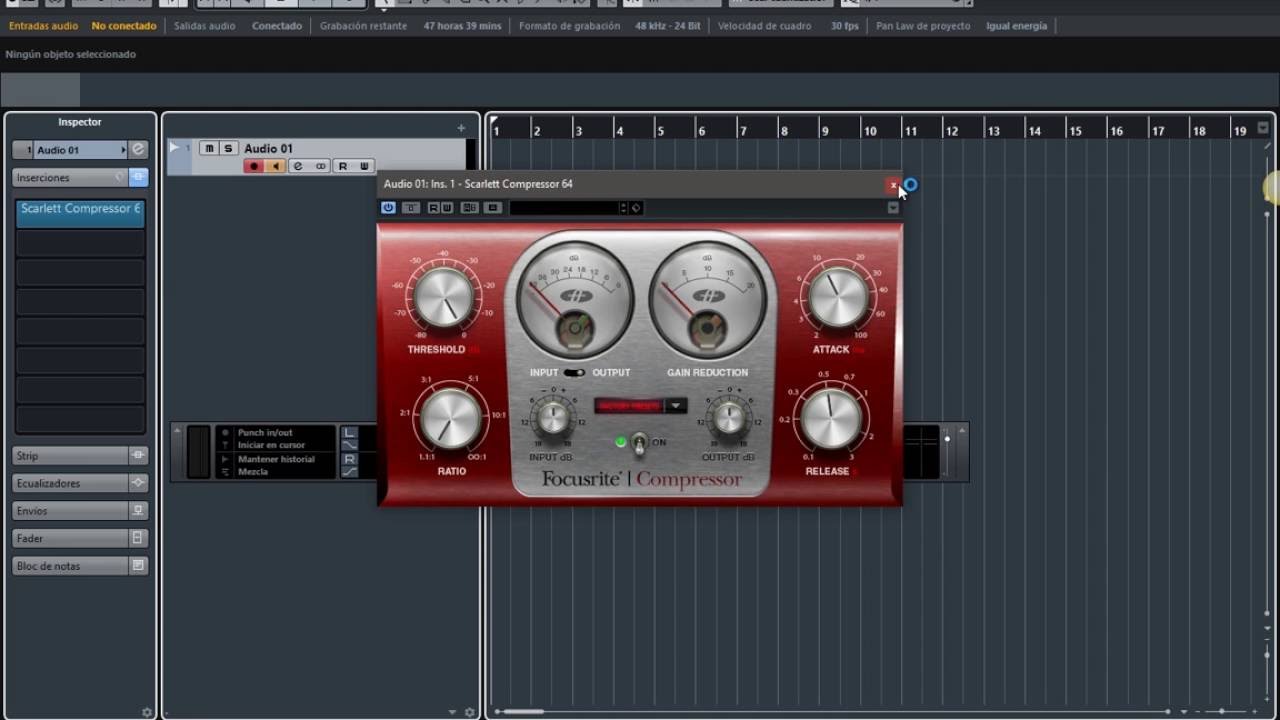This screenshot has height=720, width=1280.
Task: Solo the Audio 01 track
Action: pos(228,148)
